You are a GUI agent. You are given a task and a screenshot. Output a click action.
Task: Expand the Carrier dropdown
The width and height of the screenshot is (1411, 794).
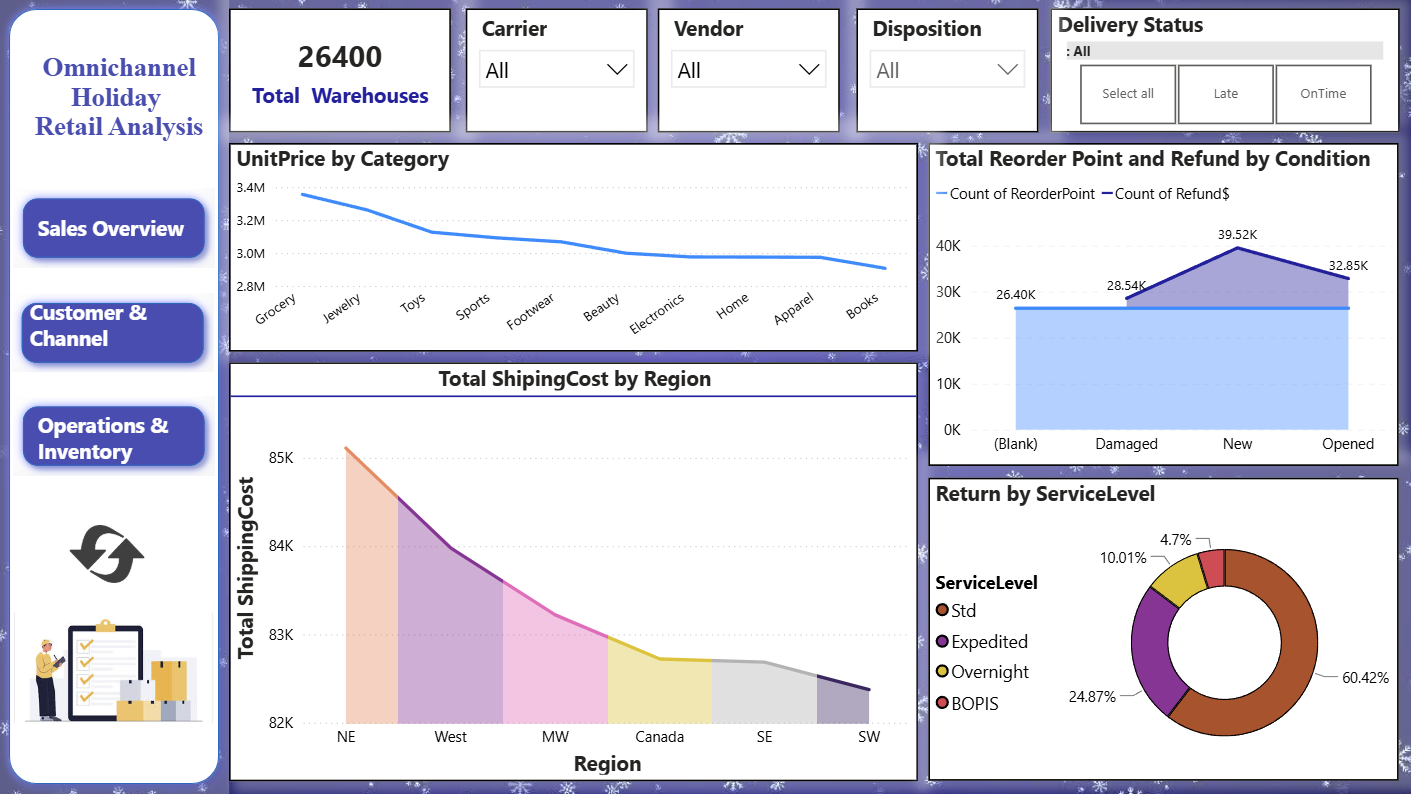coord(556,70)
